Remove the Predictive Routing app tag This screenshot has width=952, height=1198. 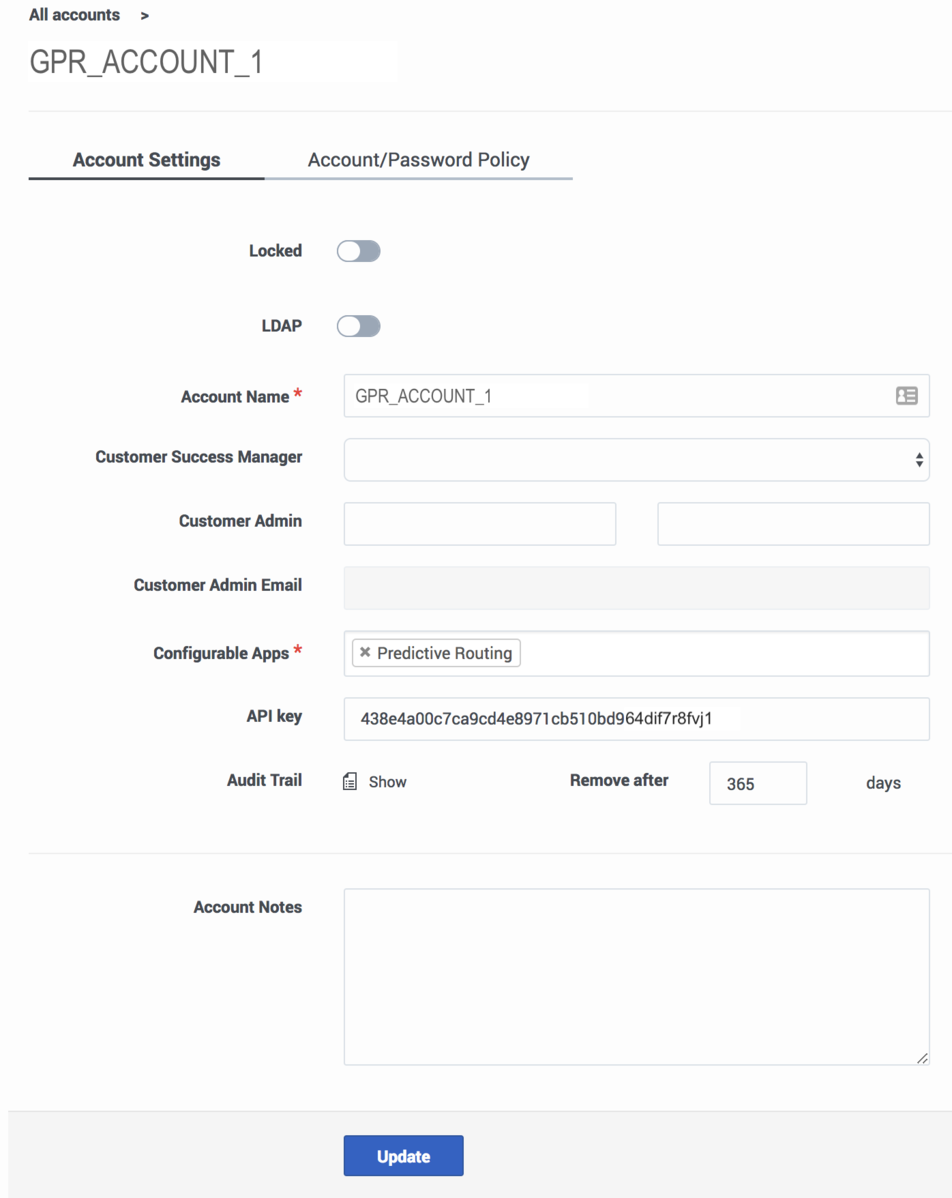coord(365,653)
